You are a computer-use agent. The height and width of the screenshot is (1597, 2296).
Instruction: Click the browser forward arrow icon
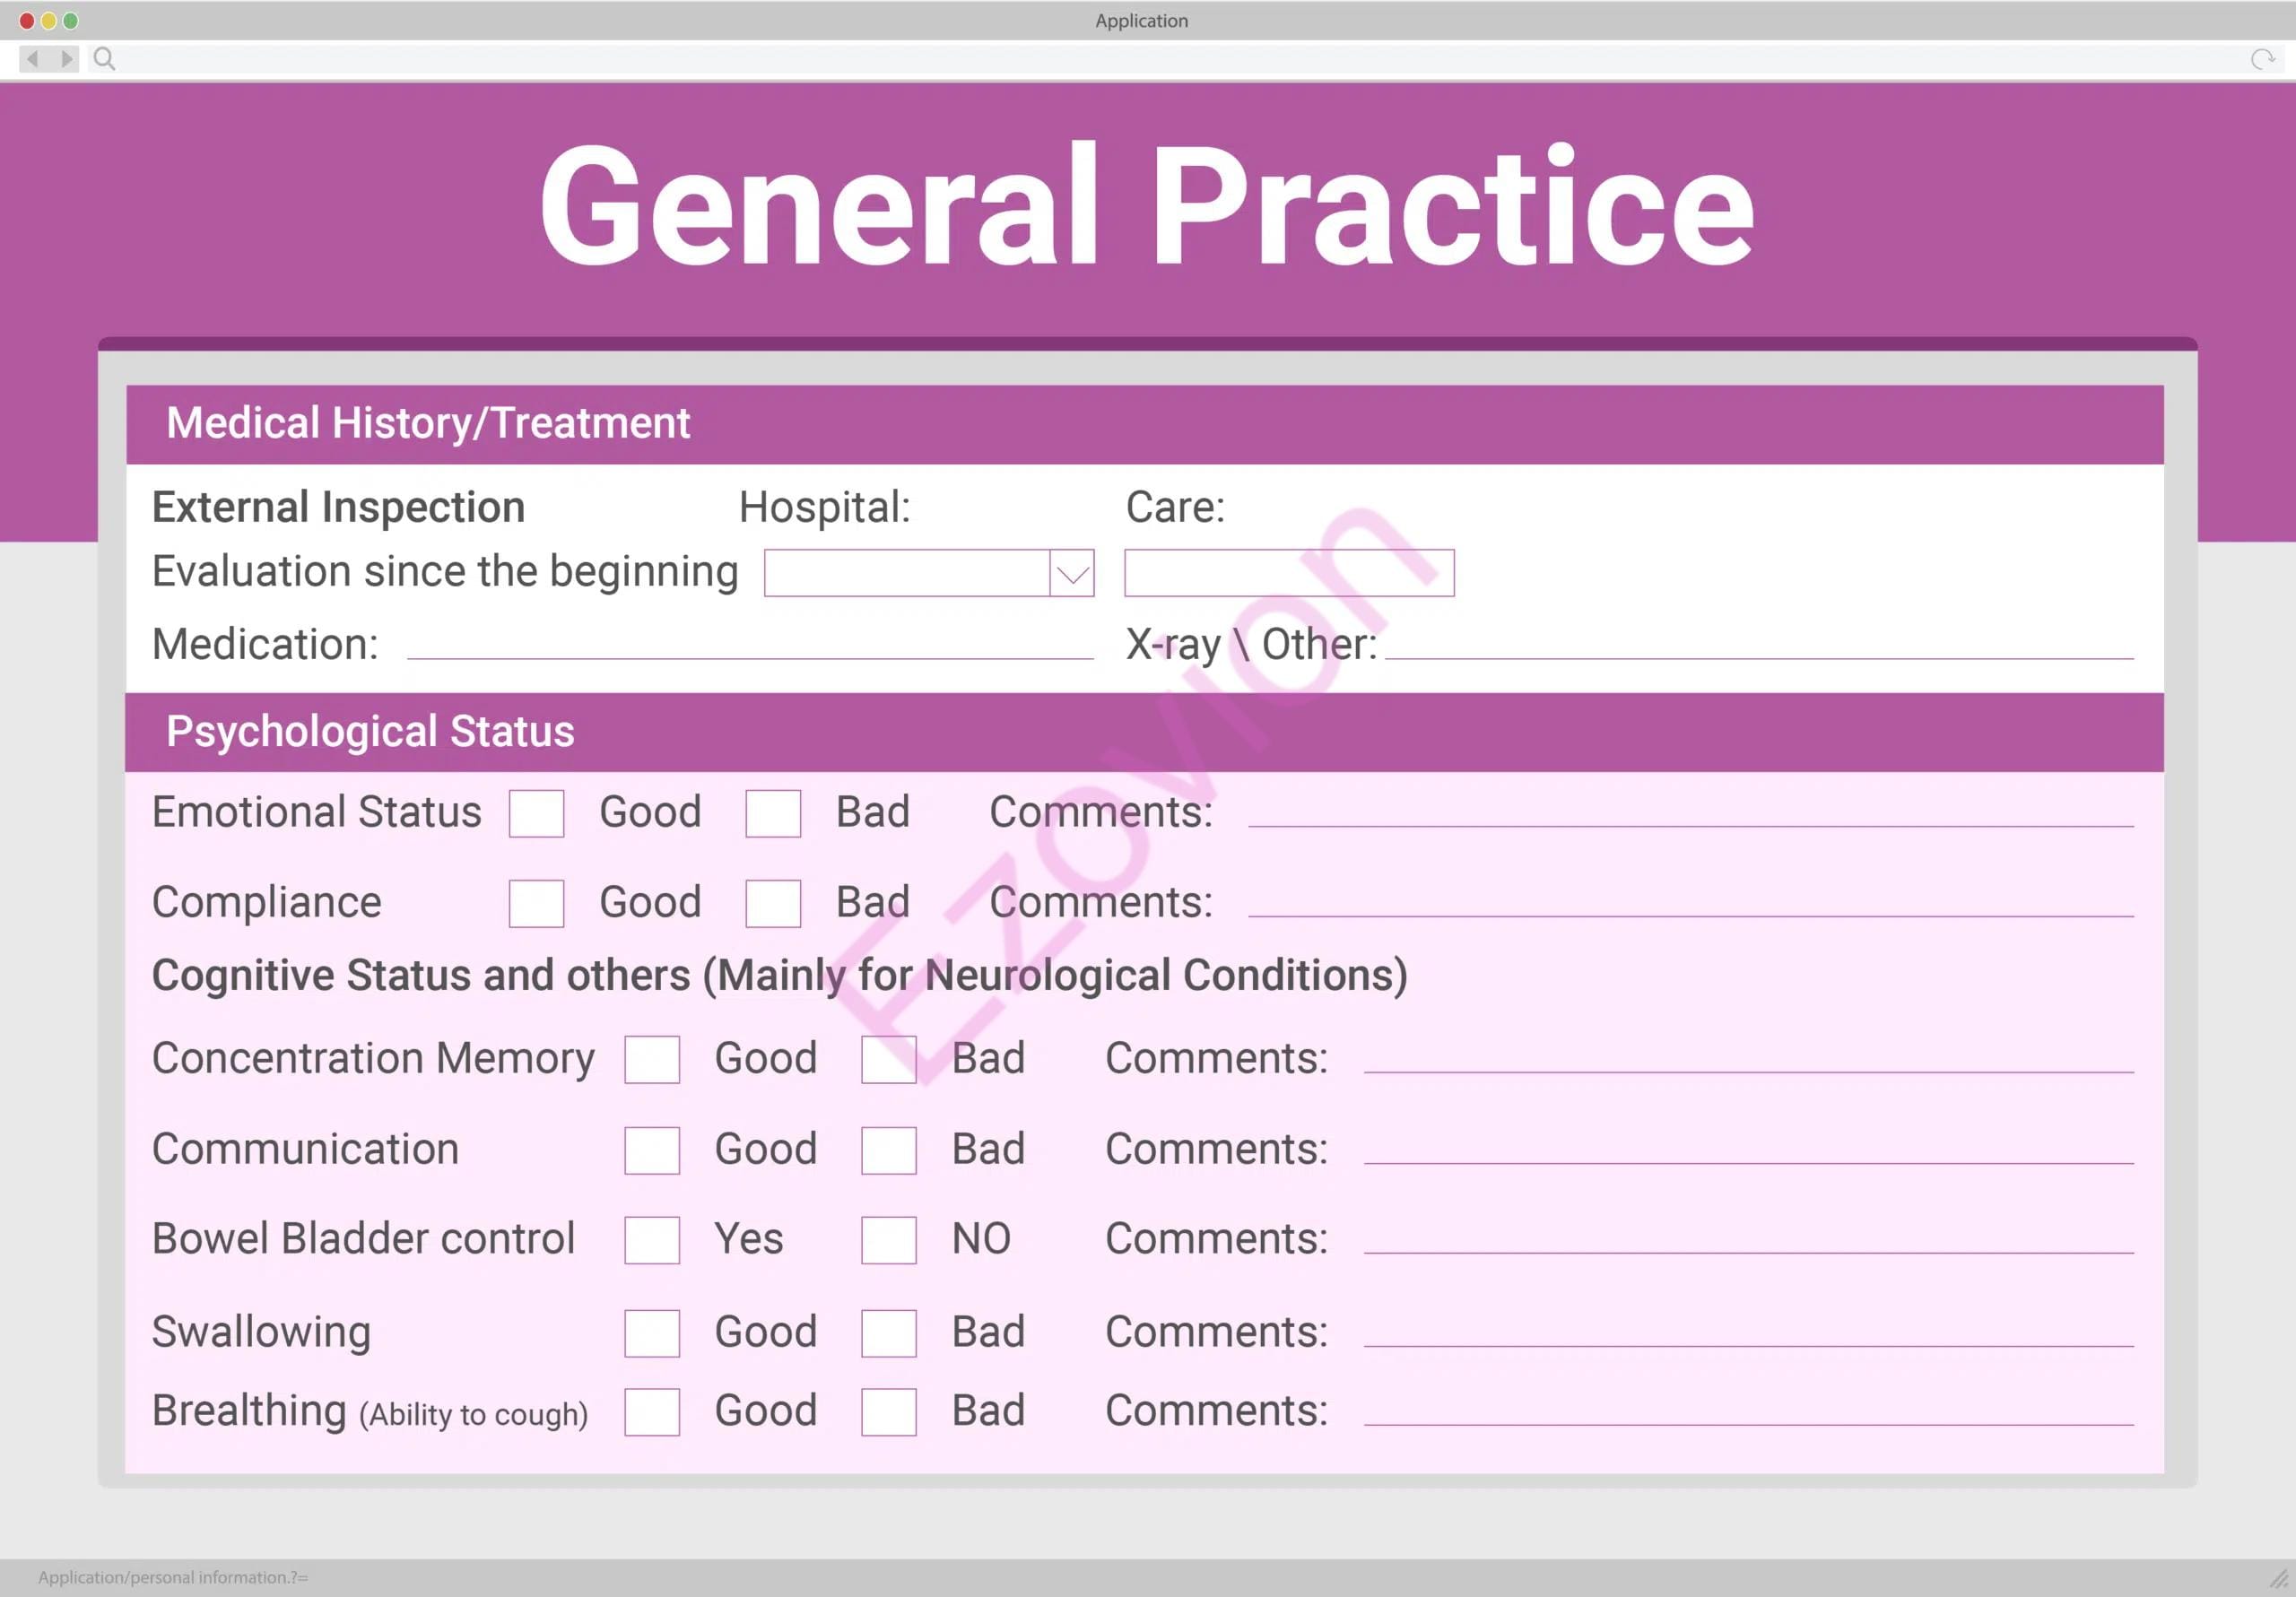click(x=66, y=59)
